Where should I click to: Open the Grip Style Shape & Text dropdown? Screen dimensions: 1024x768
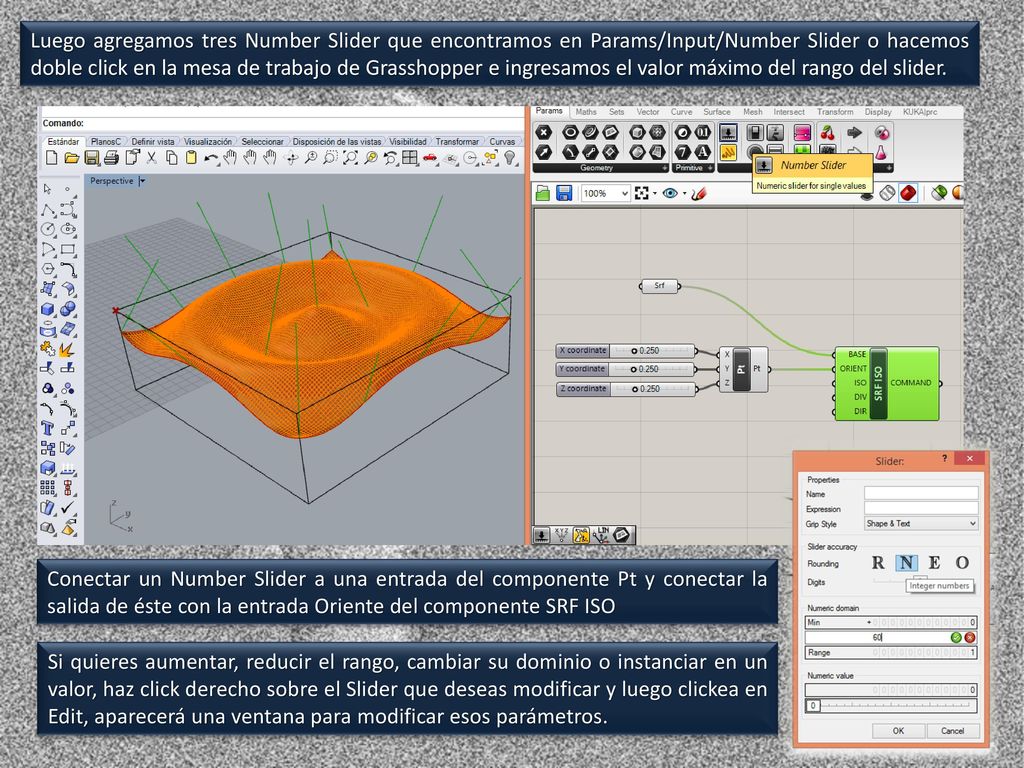pyautogui.click(x=921, y=524)
